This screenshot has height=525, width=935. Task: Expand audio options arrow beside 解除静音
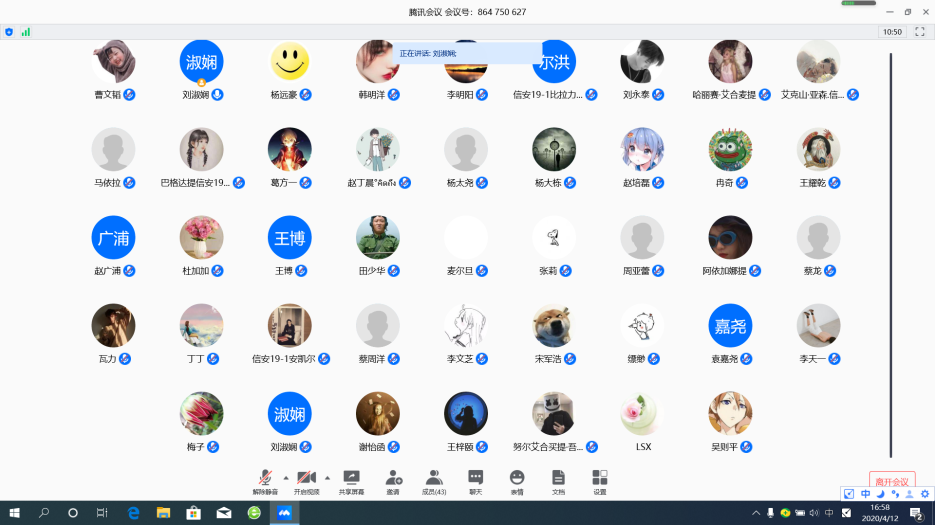(286, 477)
